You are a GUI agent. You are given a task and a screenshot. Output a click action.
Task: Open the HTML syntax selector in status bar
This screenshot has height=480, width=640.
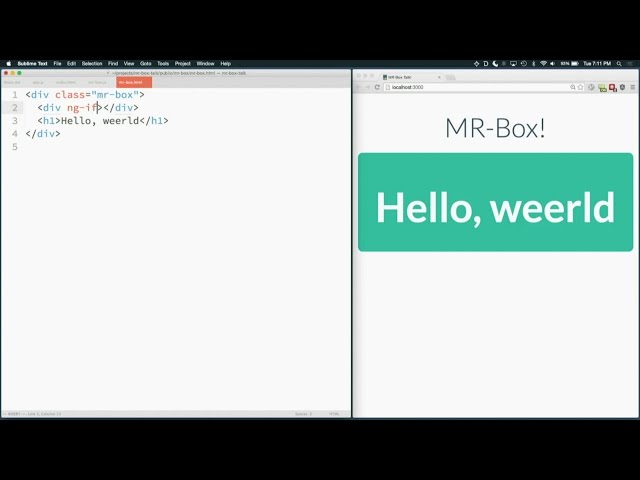(x=334, y=414)
